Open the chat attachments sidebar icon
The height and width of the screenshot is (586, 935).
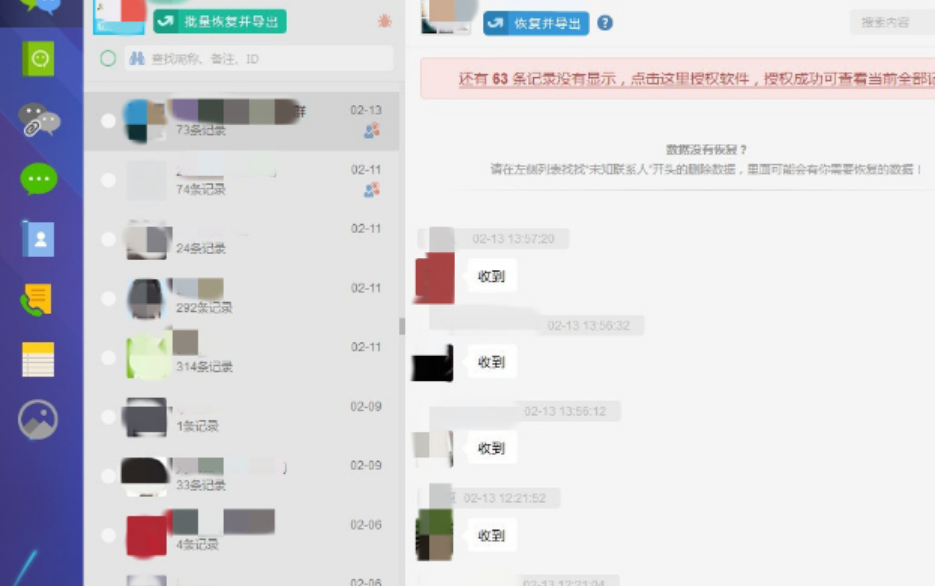[x=39, y=120]
